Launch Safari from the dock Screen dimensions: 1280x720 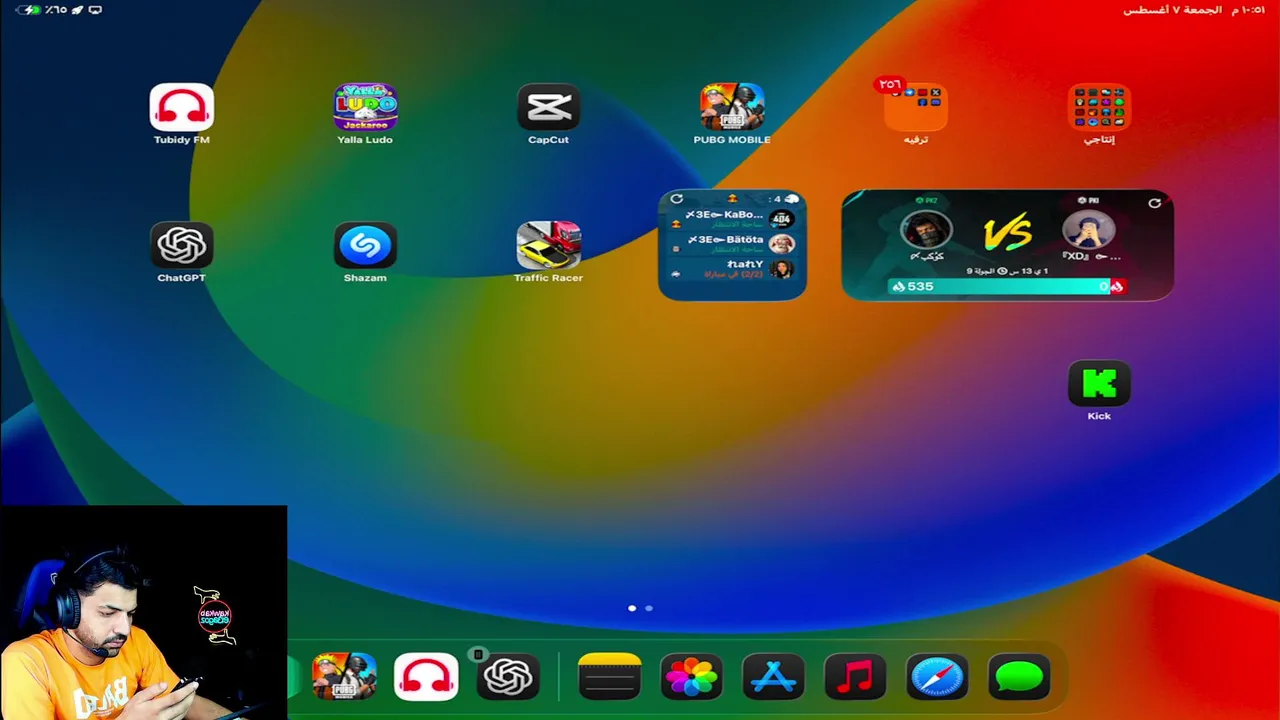[x=937, y=677]
